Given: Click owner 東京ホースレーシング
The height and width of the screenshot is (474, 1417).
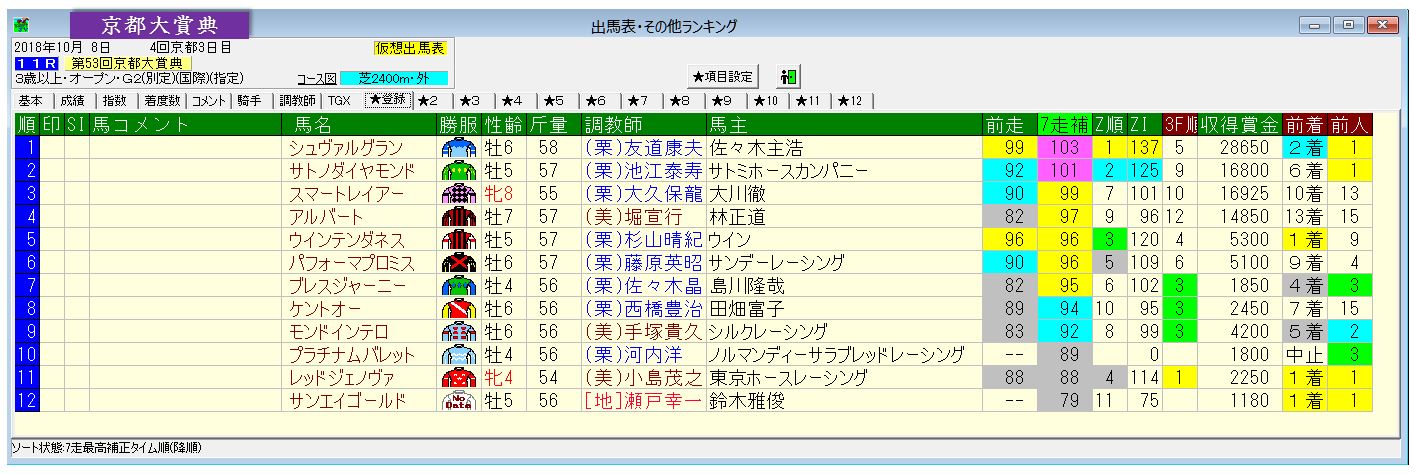Looking at the screenshot, I should 789,378.
